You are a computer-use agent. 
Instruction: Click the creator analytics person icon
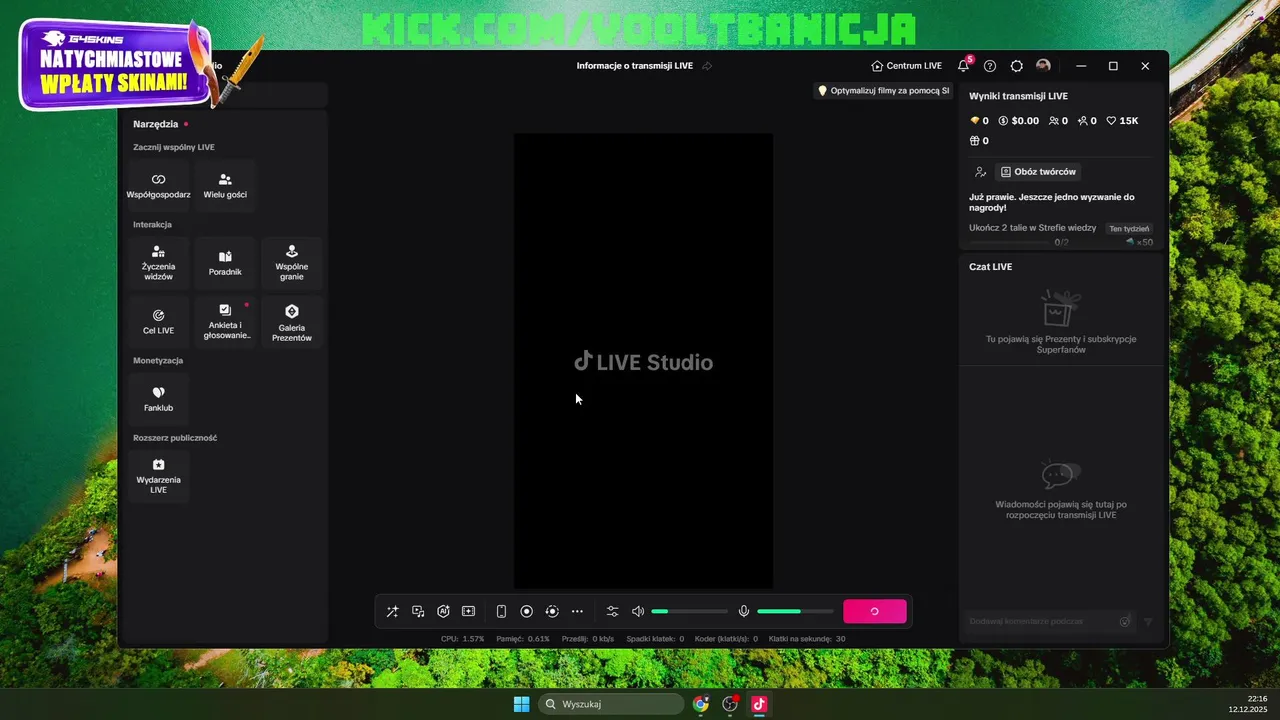point(980,172)
